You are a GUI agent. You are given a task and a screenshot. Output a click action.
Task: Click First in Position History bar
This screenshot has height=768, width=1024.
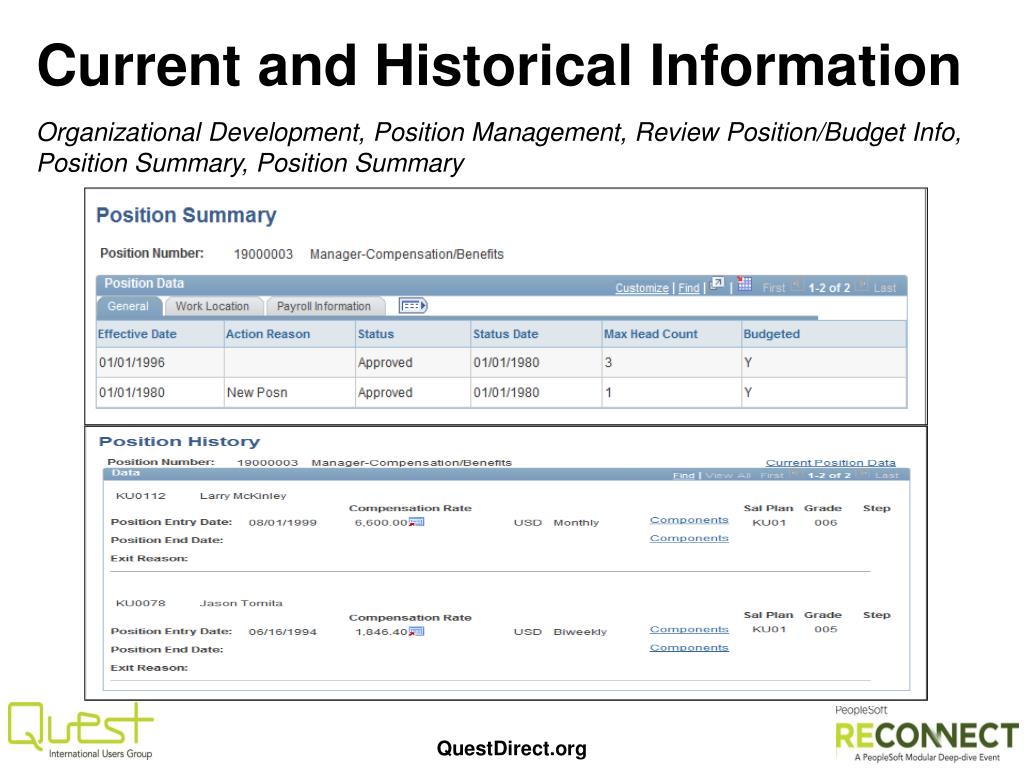pos(772,475)
